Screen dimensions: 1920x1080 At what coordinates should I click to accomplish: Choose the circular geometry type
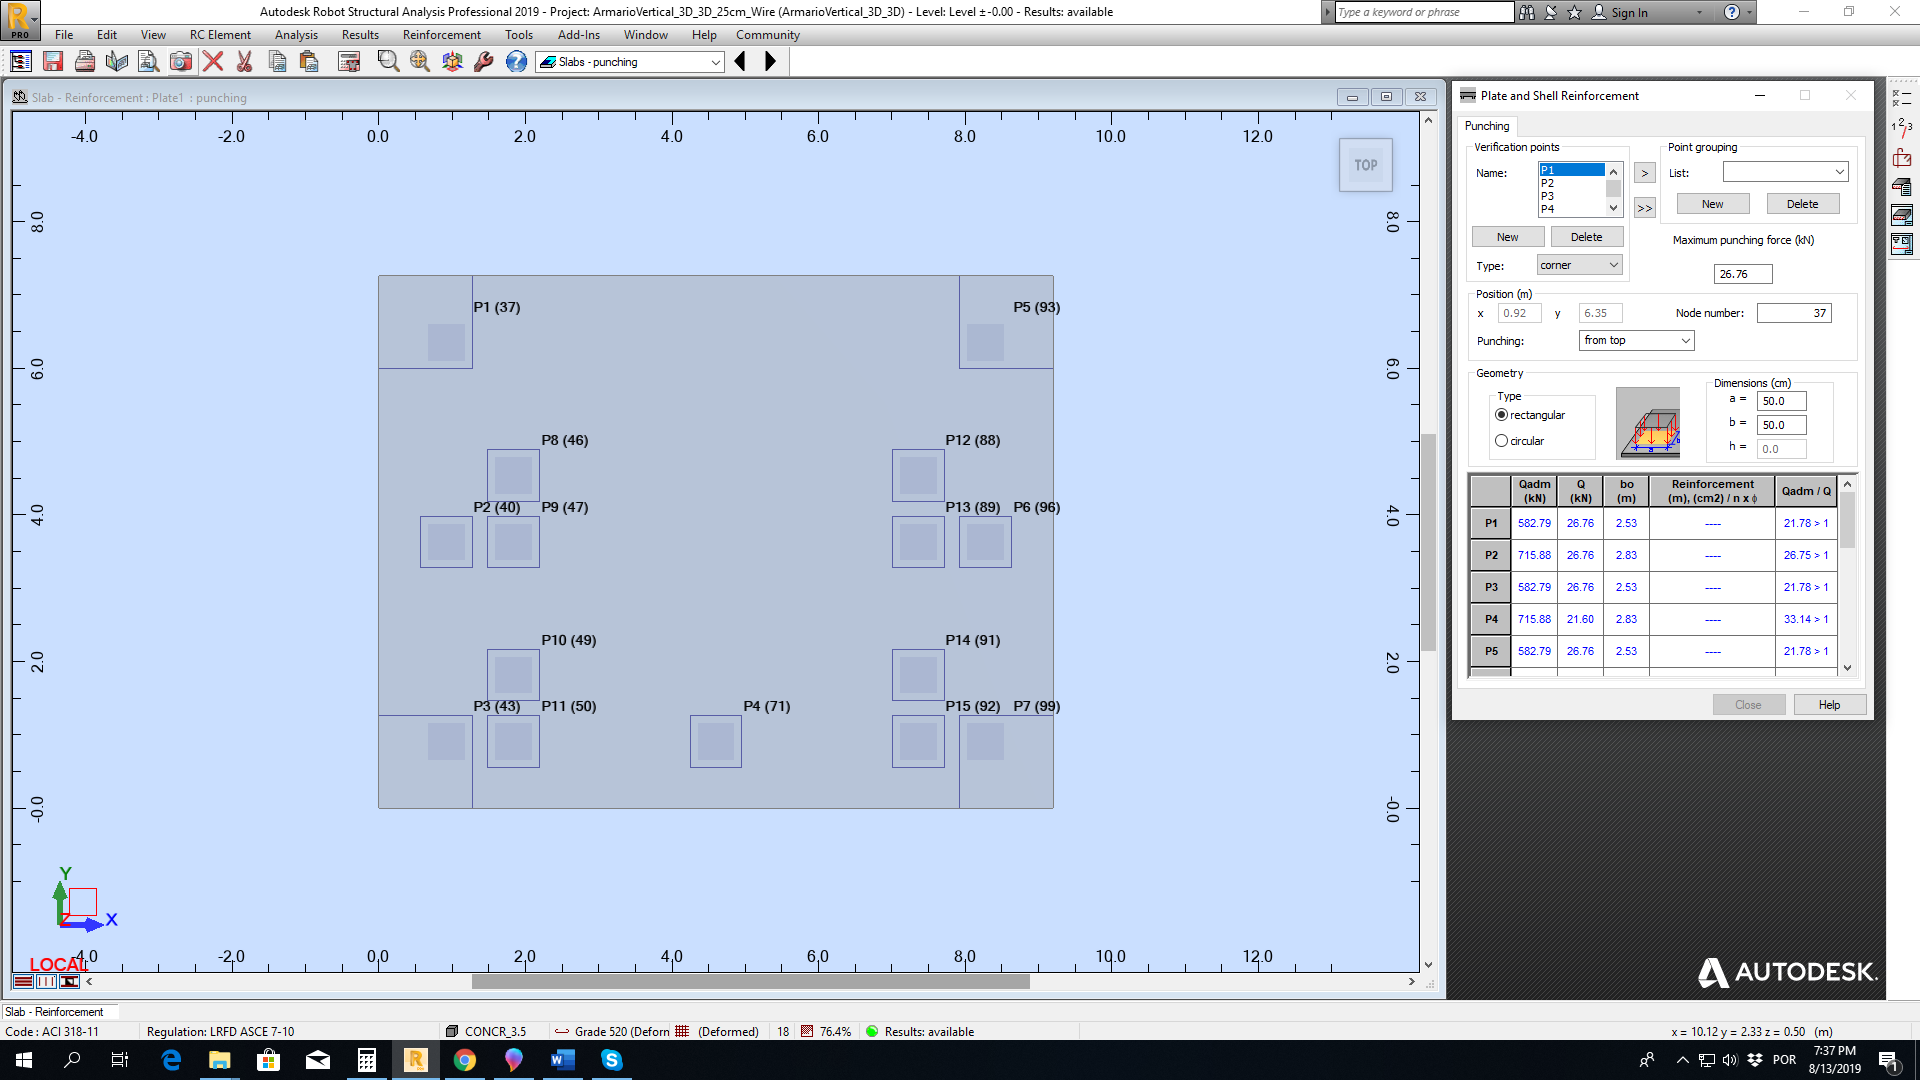(x=1501, y=440)
